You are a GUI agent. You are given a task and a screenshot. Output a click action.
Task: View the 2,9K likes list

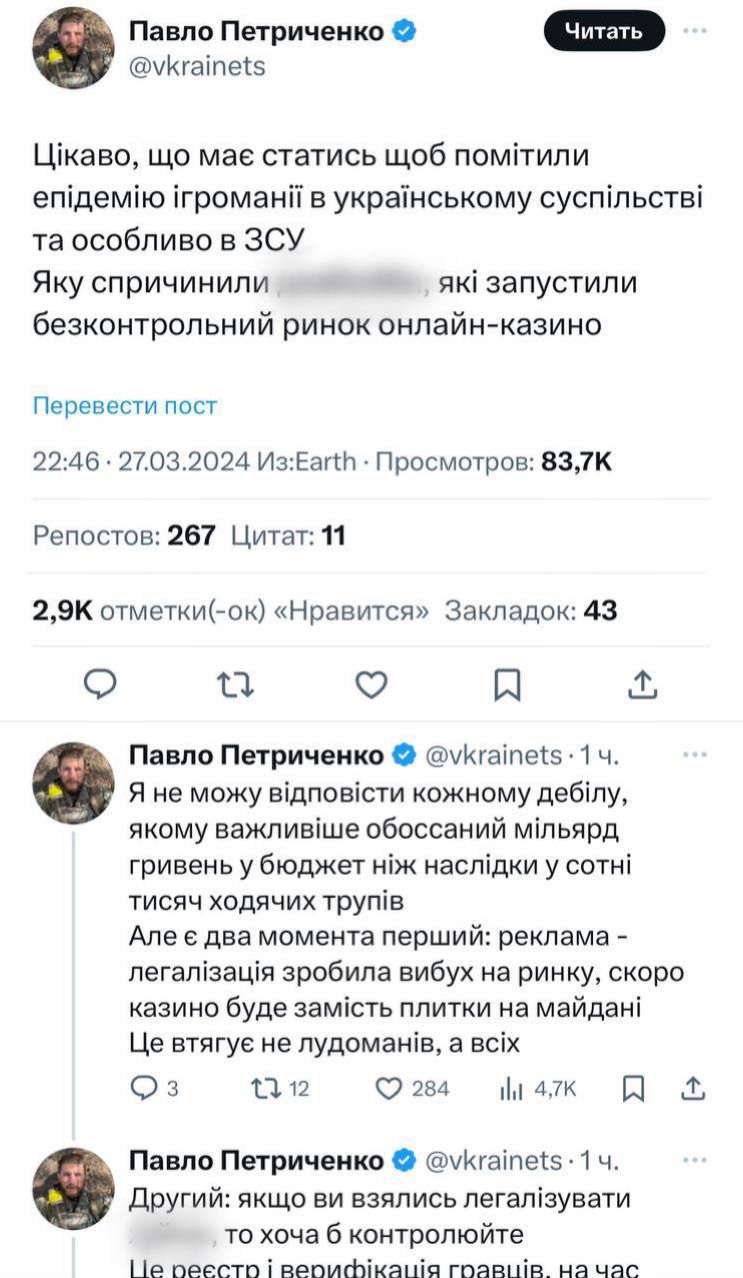coord(232,611)
